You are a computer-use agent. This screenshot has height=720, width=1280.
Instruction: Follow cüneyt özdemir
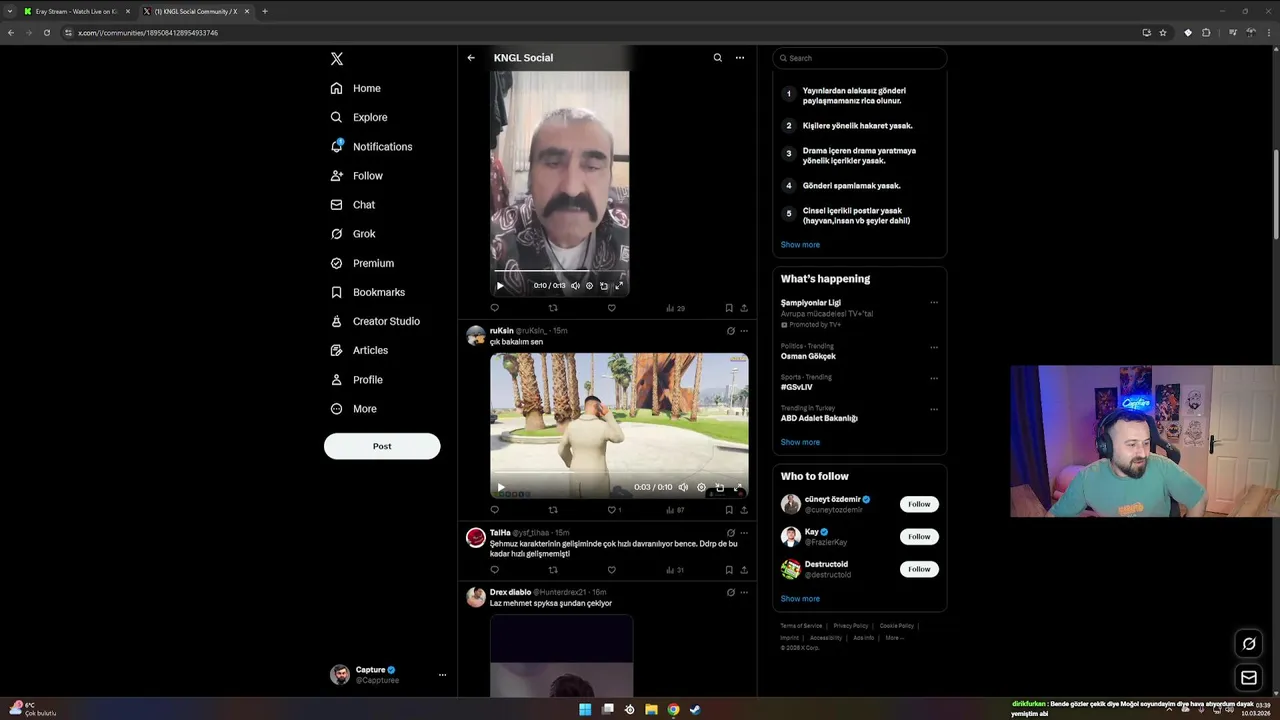coord(919,504)
